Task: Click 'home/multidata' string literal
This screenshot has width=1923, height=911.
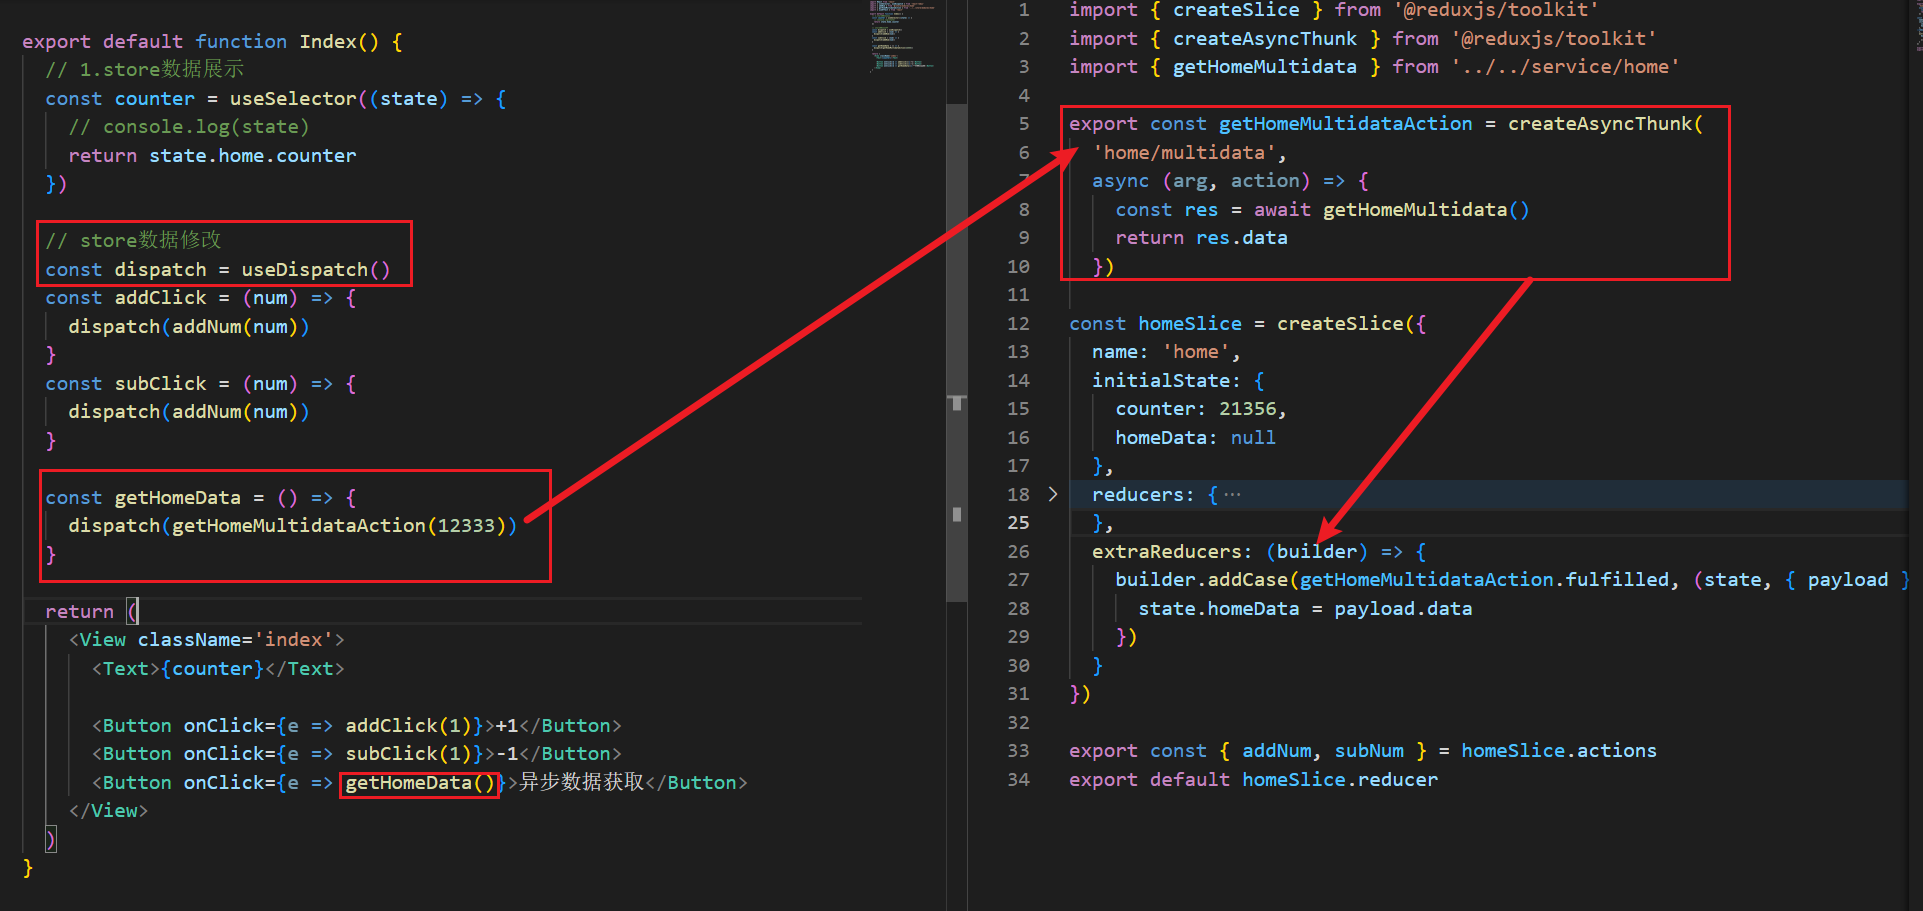Action: (1184, 153)
